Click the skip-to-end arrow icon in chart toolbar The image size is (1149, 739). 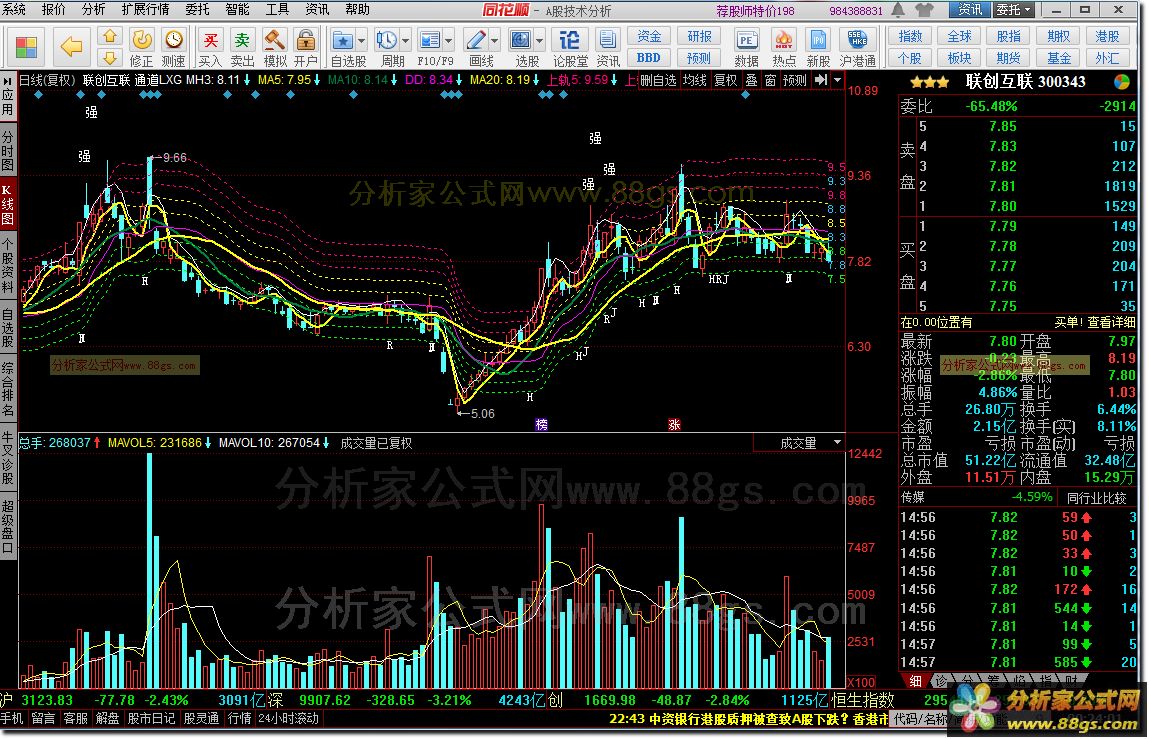tap(821, 80)
